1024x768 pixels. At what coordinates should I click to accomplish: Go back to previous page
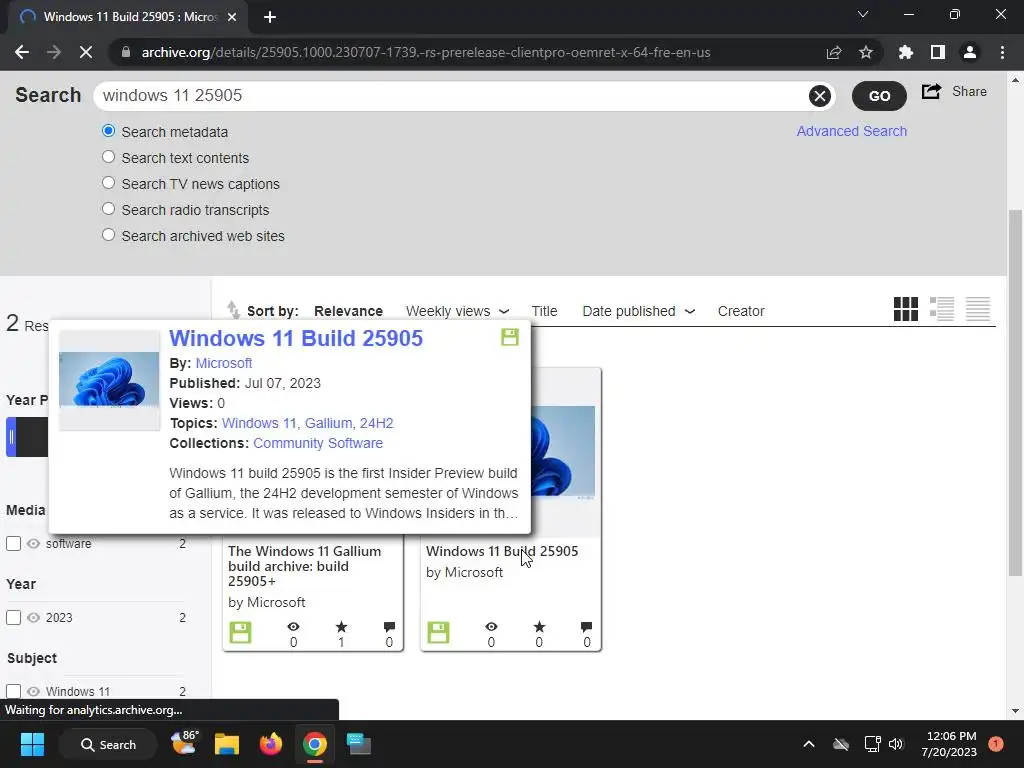22,52
